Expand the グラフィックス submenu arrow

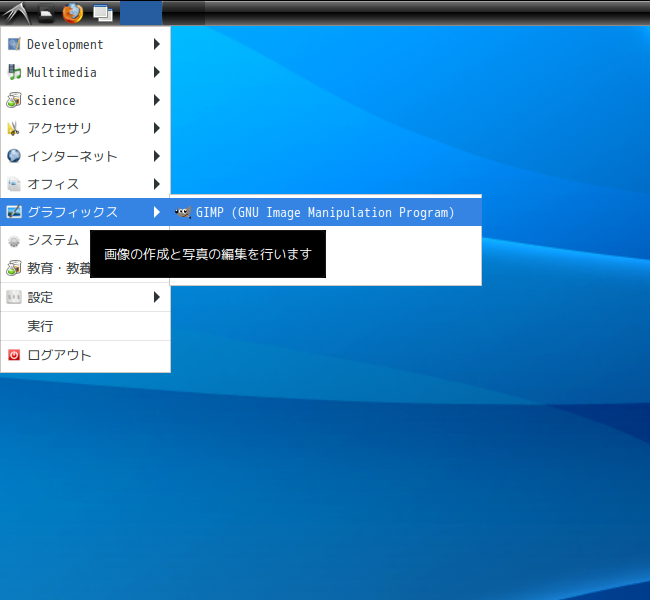coord(157,212)
